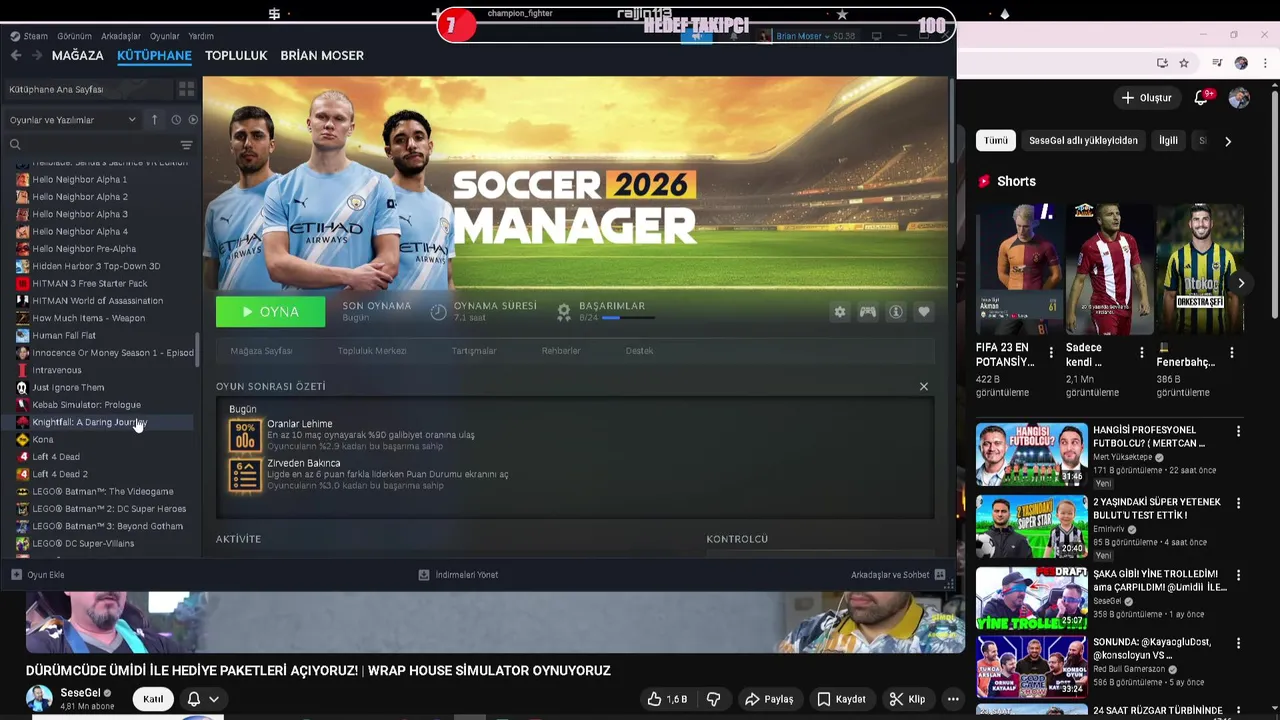Viewport: 1280px width, 720px height.
Task: Open the BRIAN MOSER profile tab
Action: pos(322,55)
